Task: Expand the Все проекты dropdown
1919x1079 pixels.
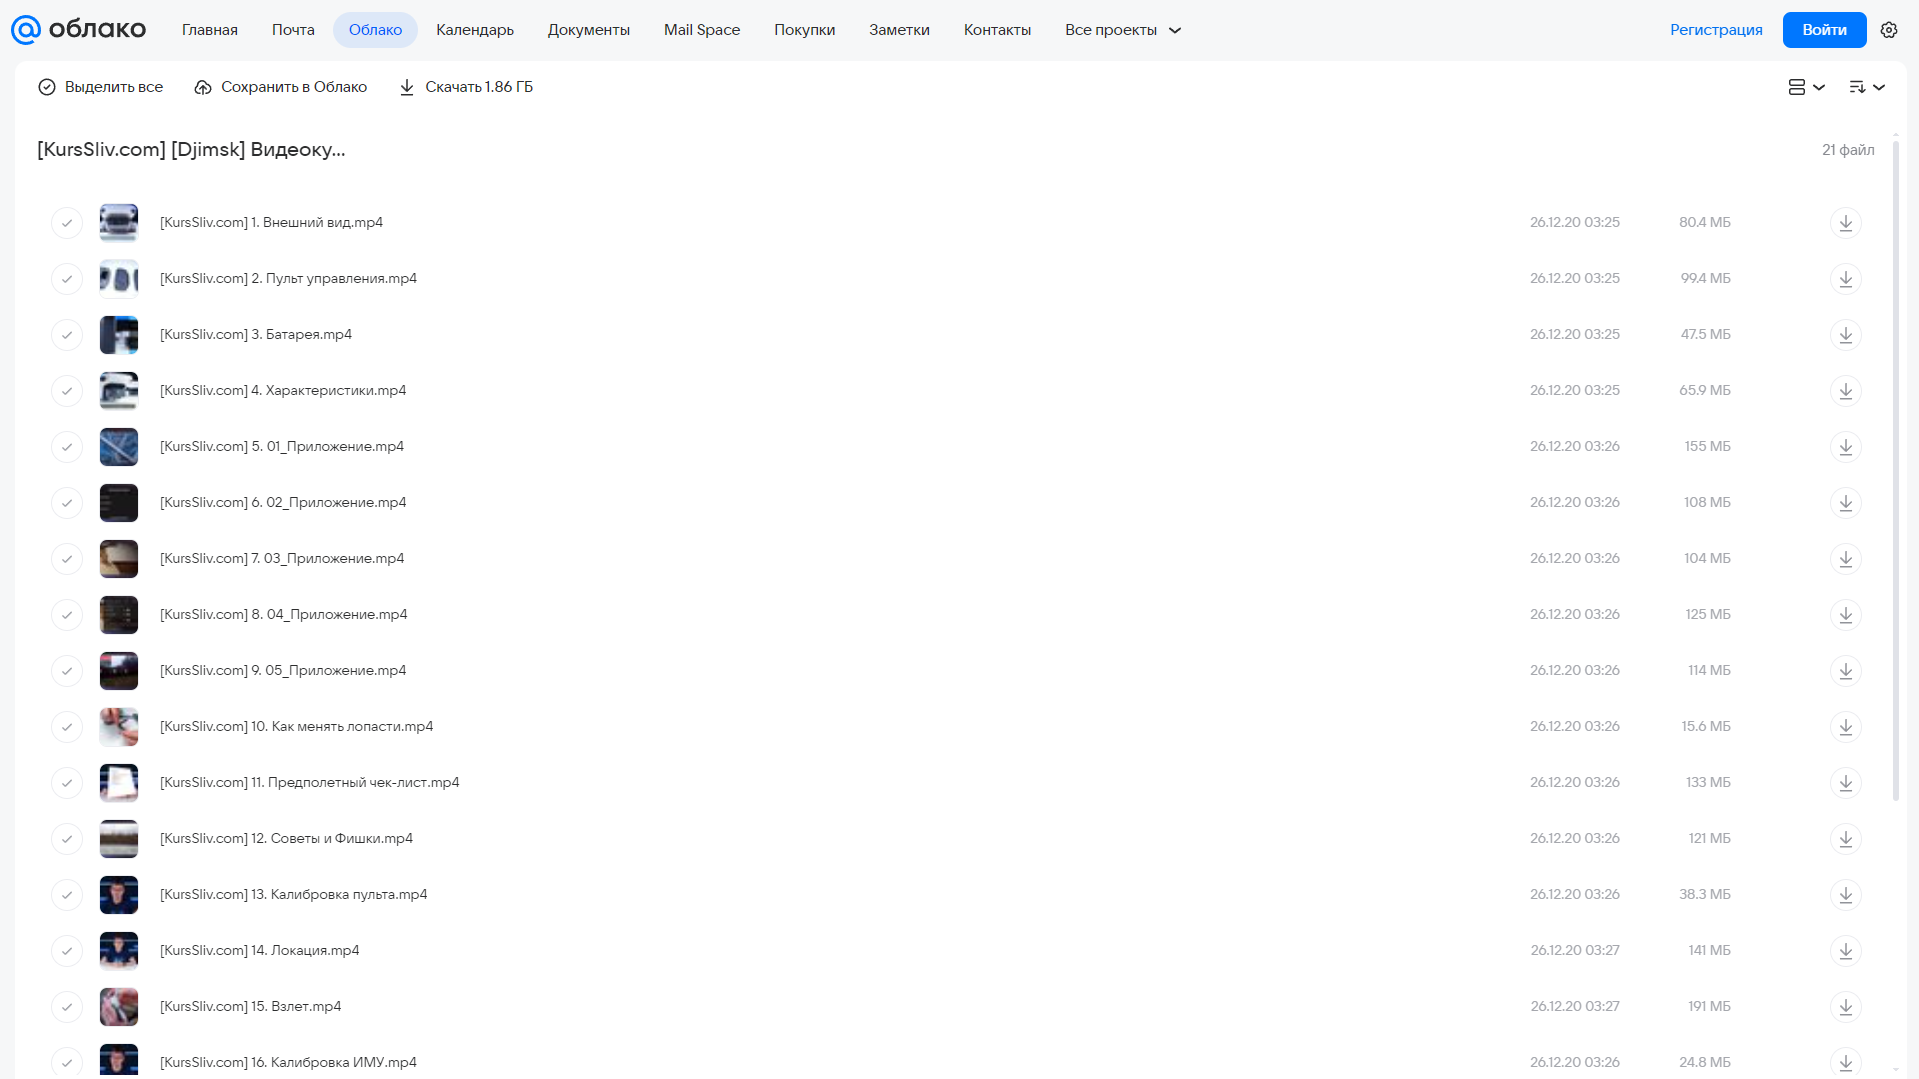Action: coord(1122,30)
